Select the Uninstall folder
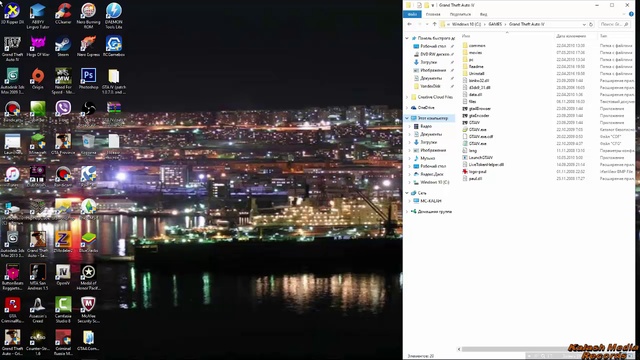The height and width of the screenshot is (360, 640). click(476, 73)
